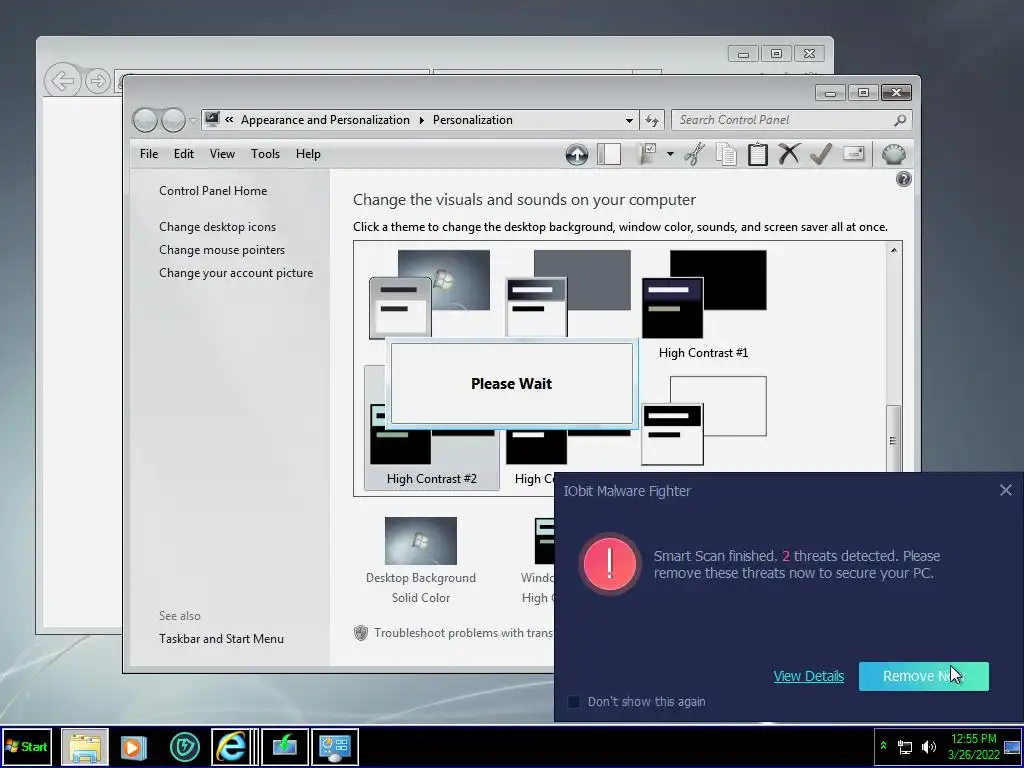Image resolution: width=1024 pixels, height=768 pixels.
Task: Select the gray Windows Classic theme thumbnail
Action: coord(568,294)
